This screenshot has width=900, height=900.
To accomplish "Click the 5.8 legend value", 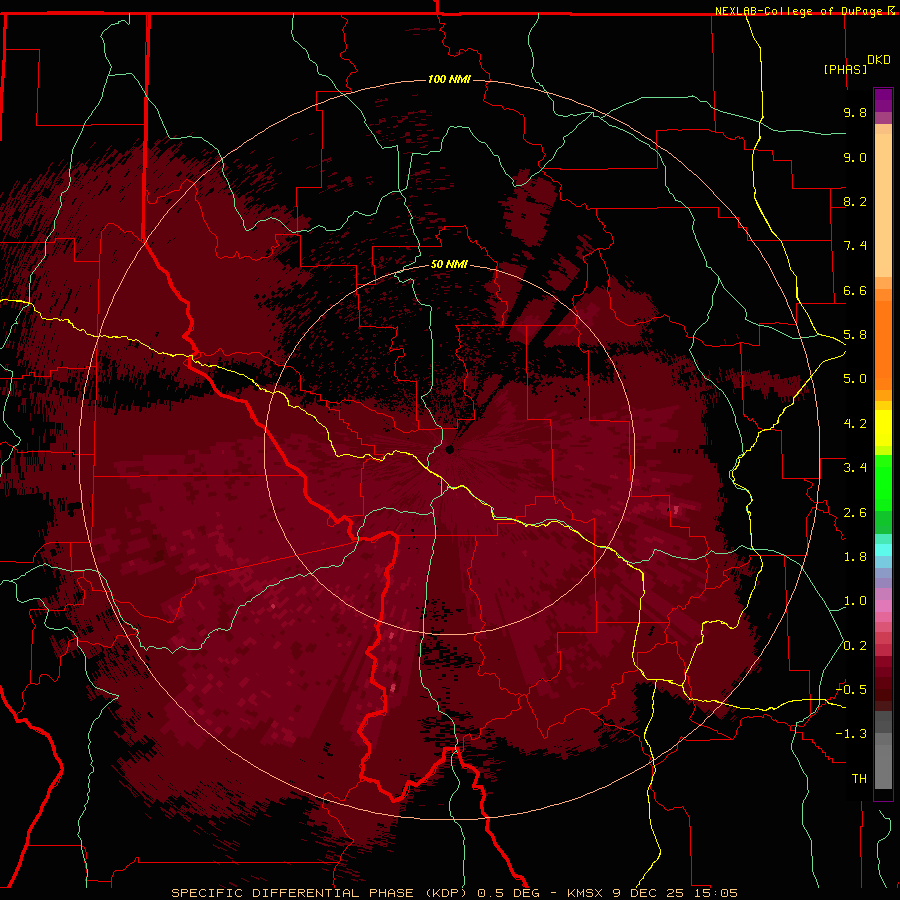I will pos(855,335).
